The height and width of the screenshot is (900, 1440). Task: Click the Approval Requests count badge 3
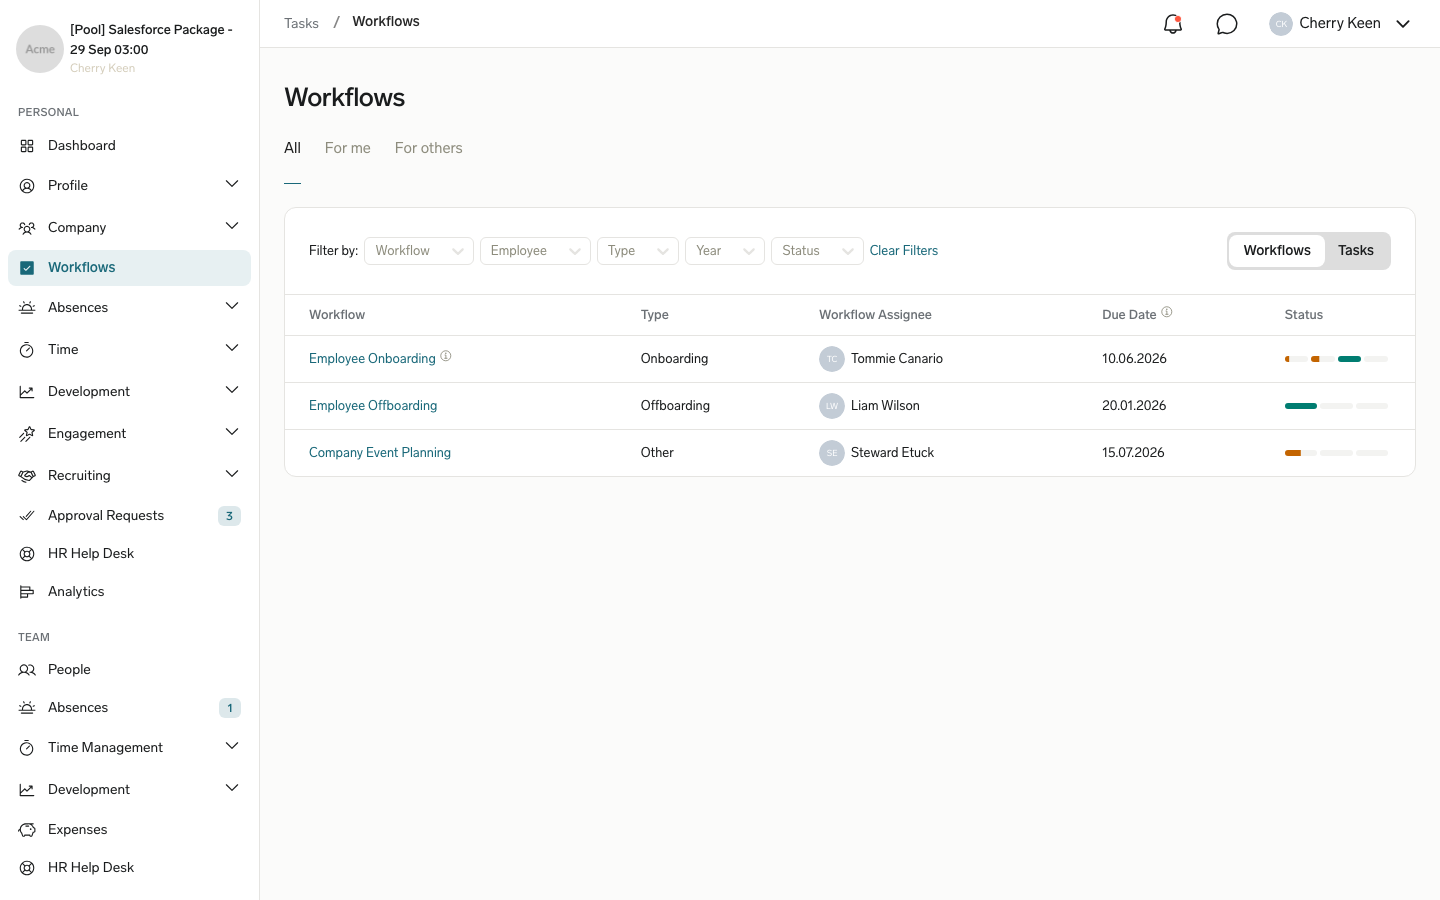pos(229,516)
